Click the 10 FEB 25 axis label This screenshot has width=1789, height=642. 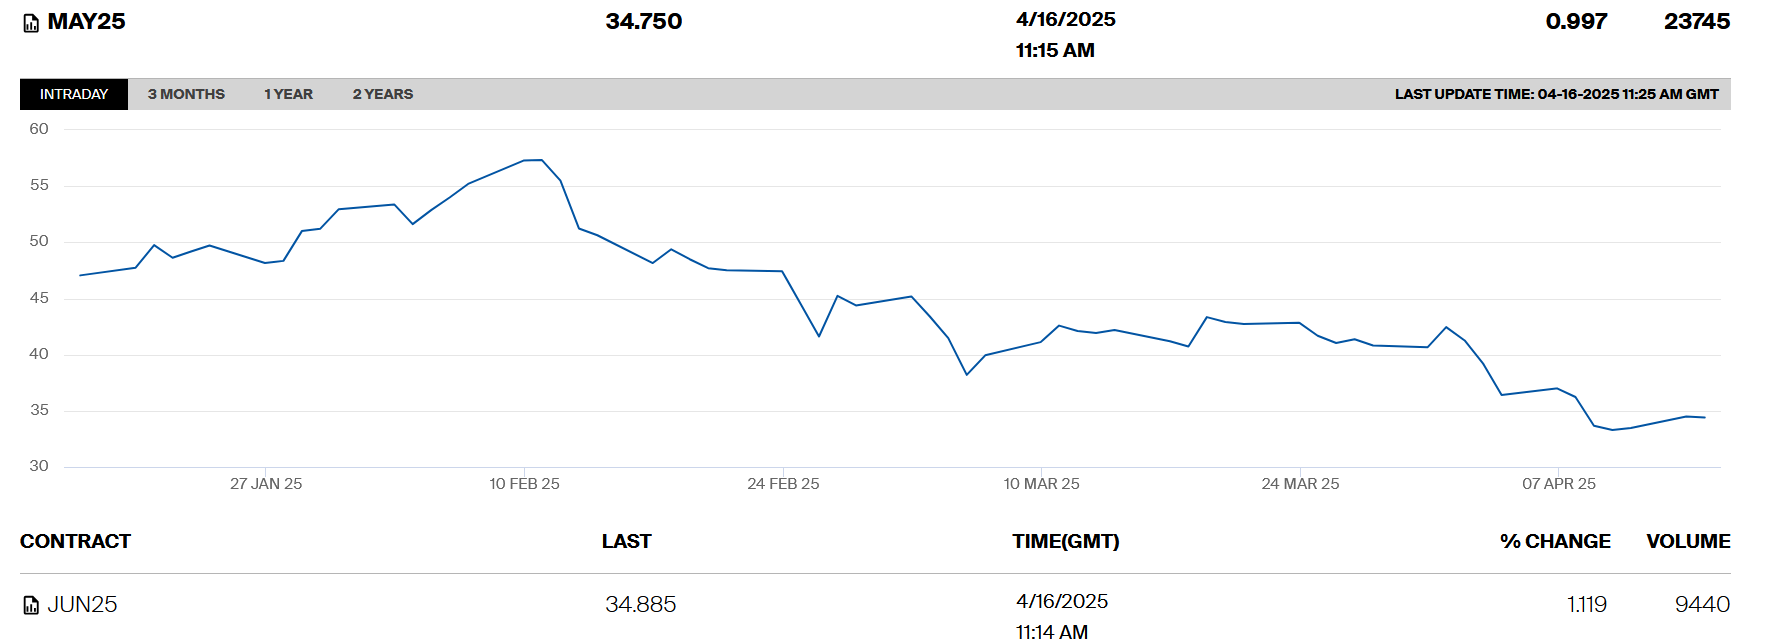coord(524,484)
